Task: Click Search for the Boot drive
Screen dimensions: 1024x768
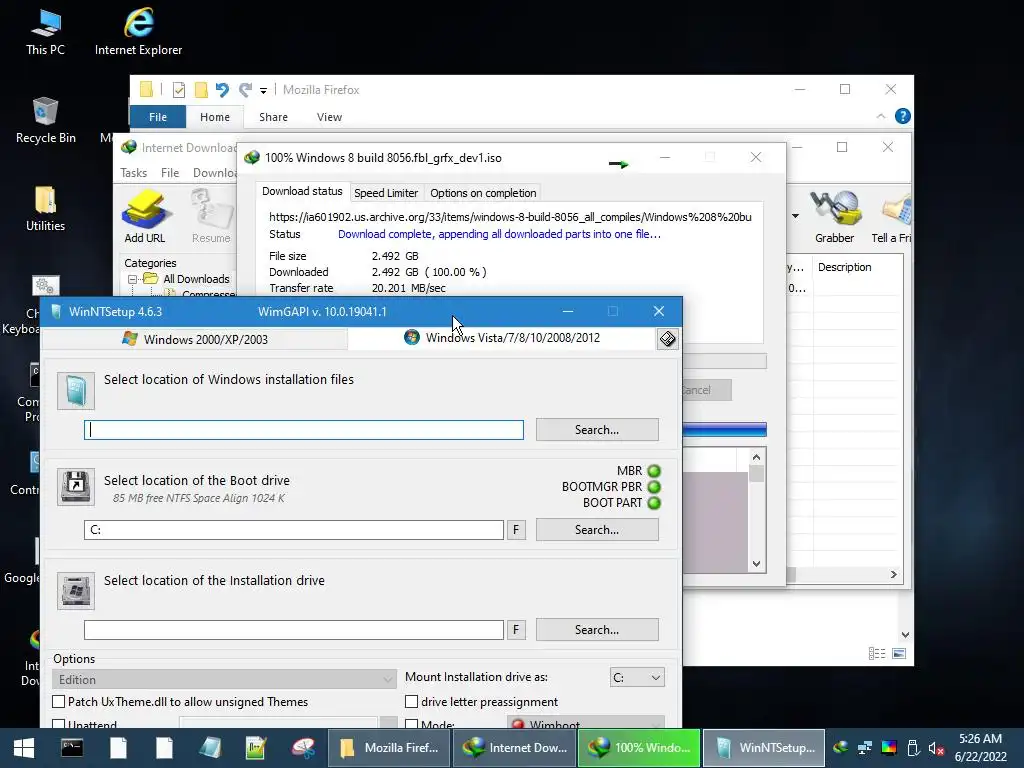Action: 597,530
